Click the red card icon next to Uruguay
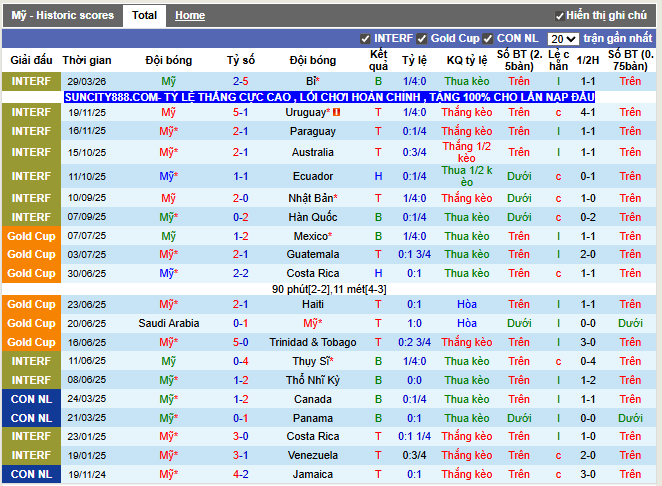 [337, 112]
